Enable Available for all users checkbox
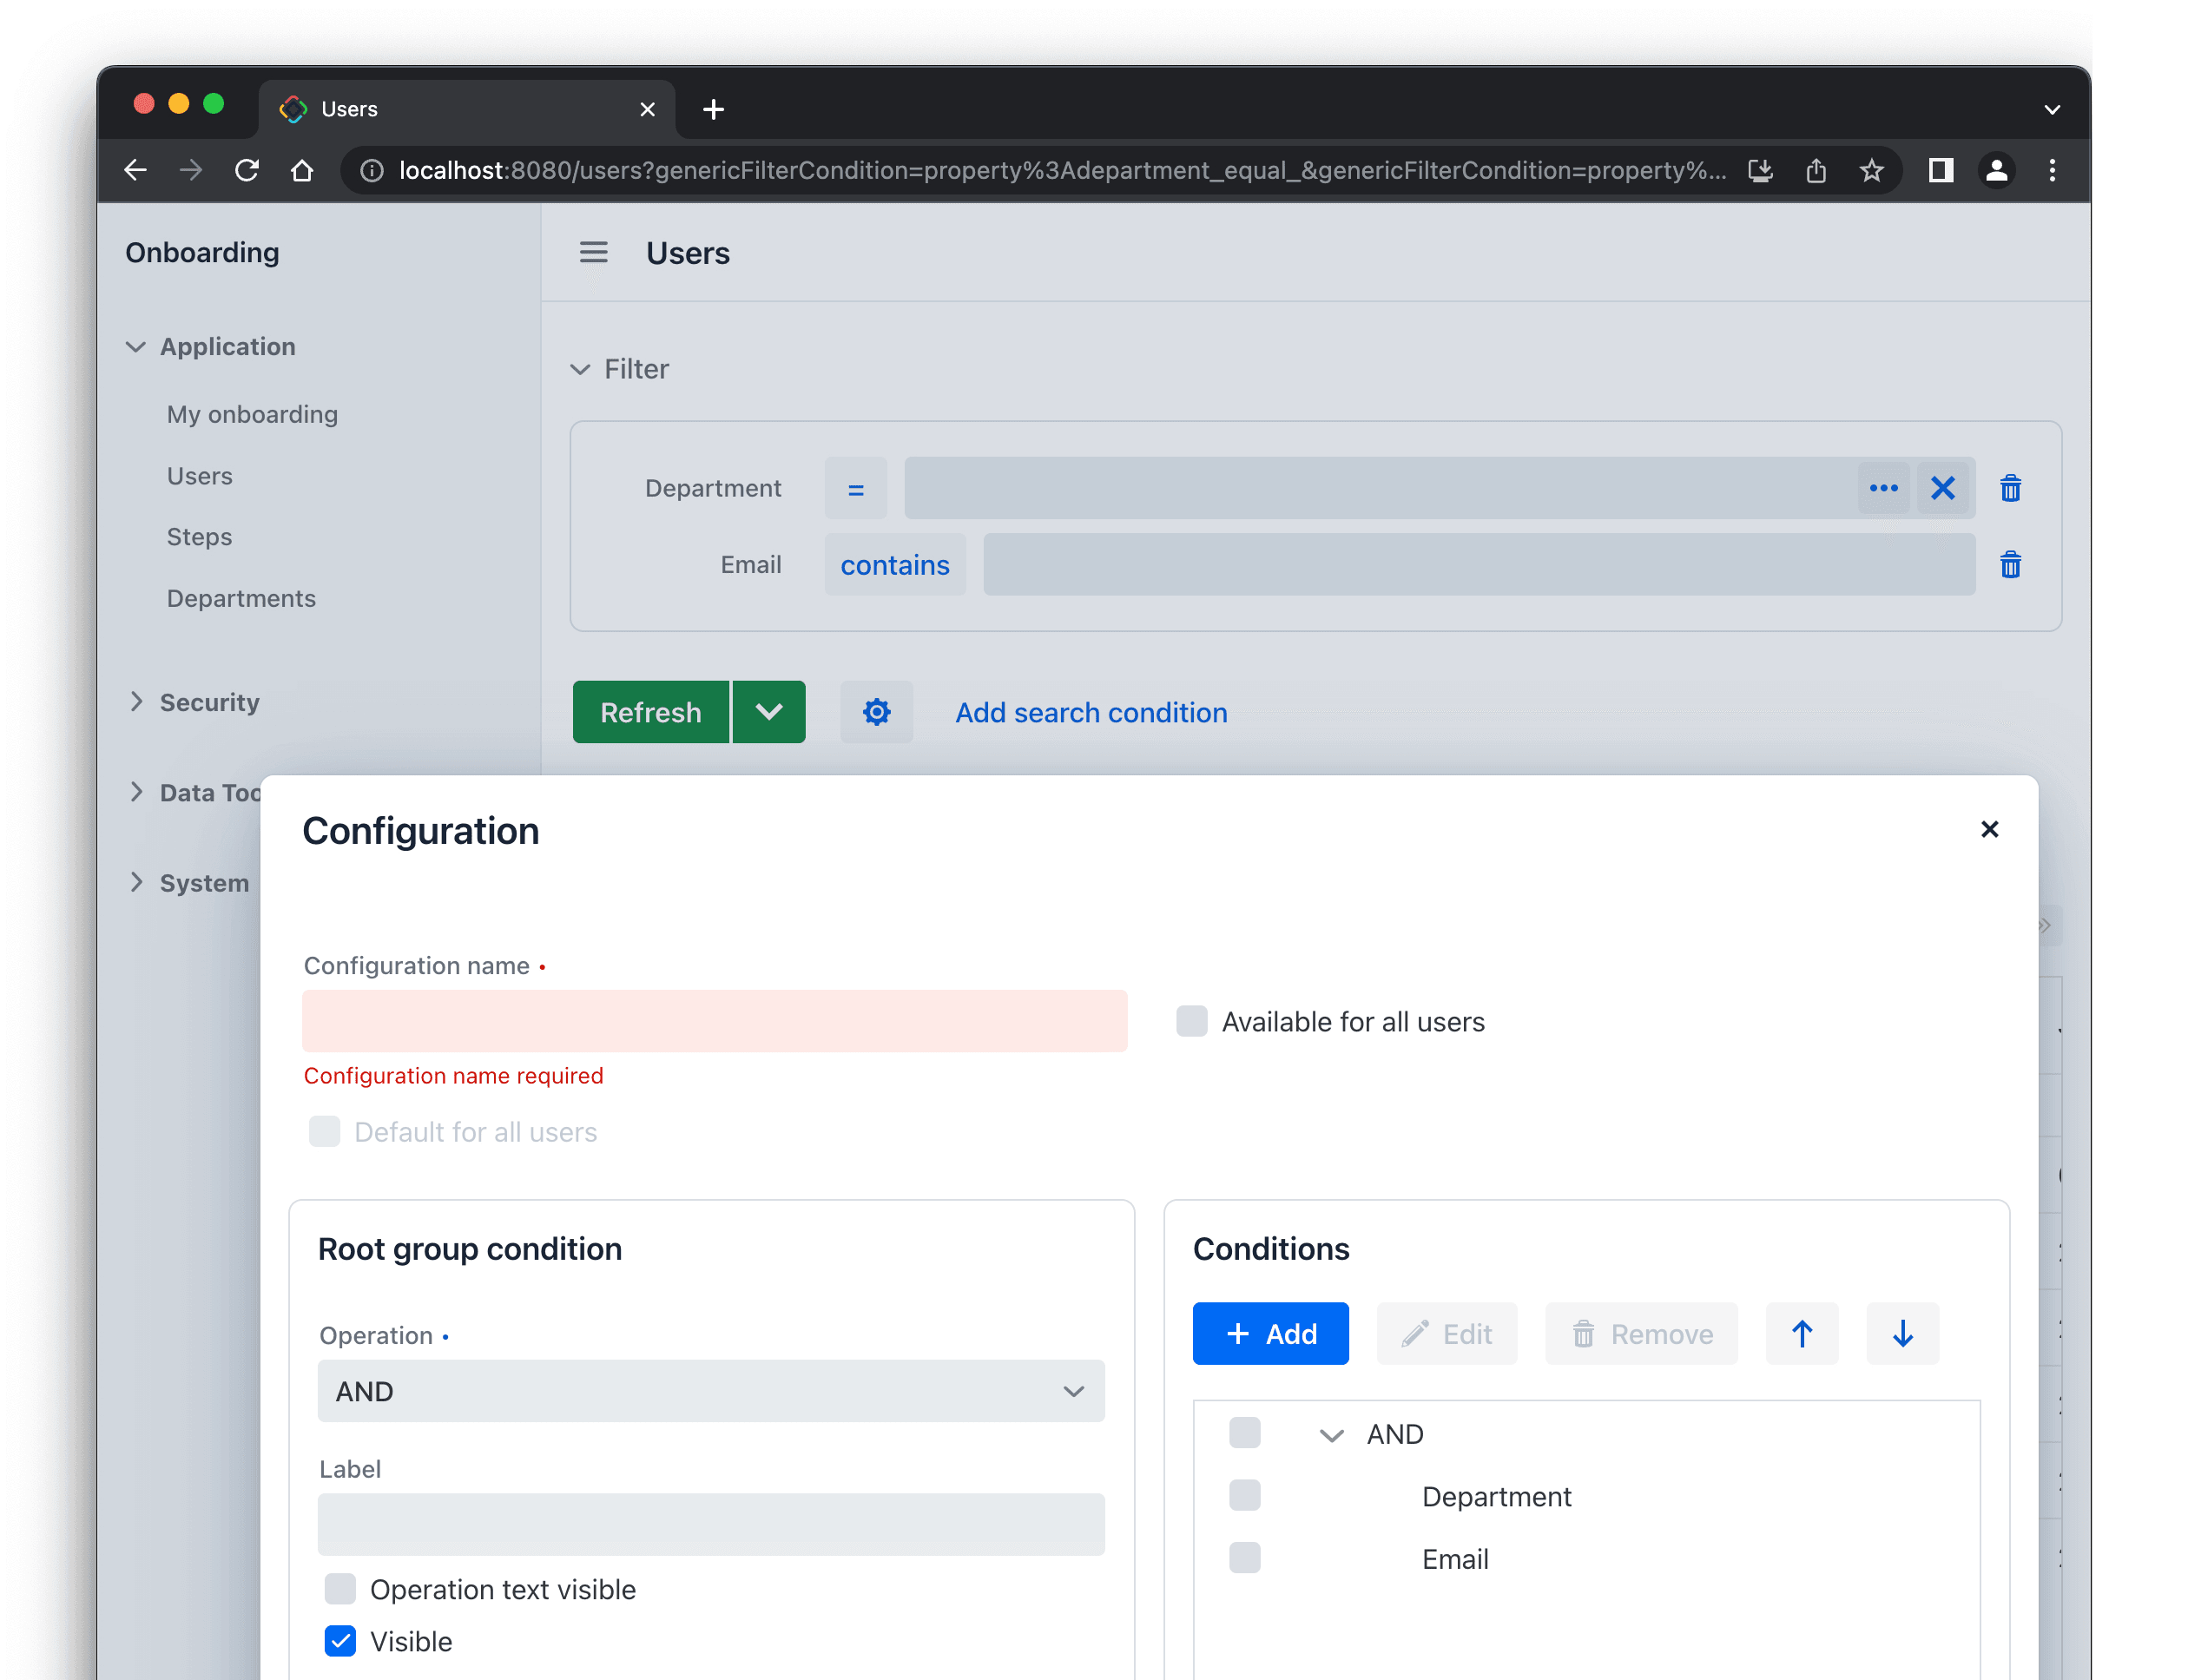Image resolution: width=2188 pixels, height=1680 pixels. (x=1191, y=1021)
